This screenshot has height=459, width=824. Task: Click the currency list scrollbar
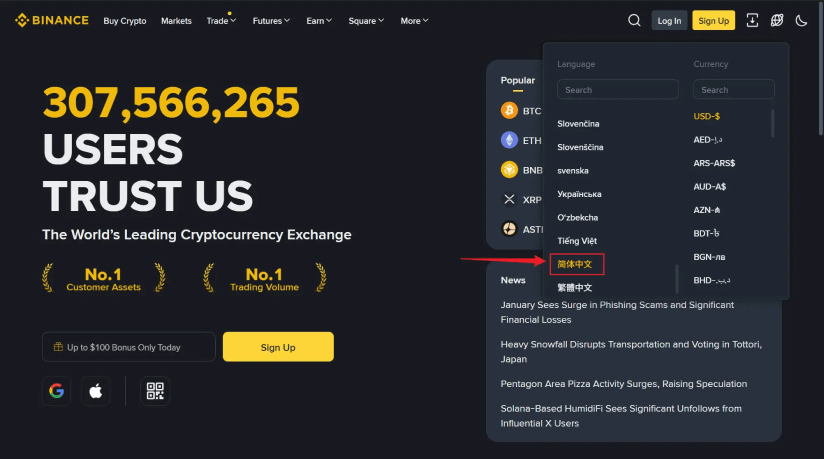(772, 123)
